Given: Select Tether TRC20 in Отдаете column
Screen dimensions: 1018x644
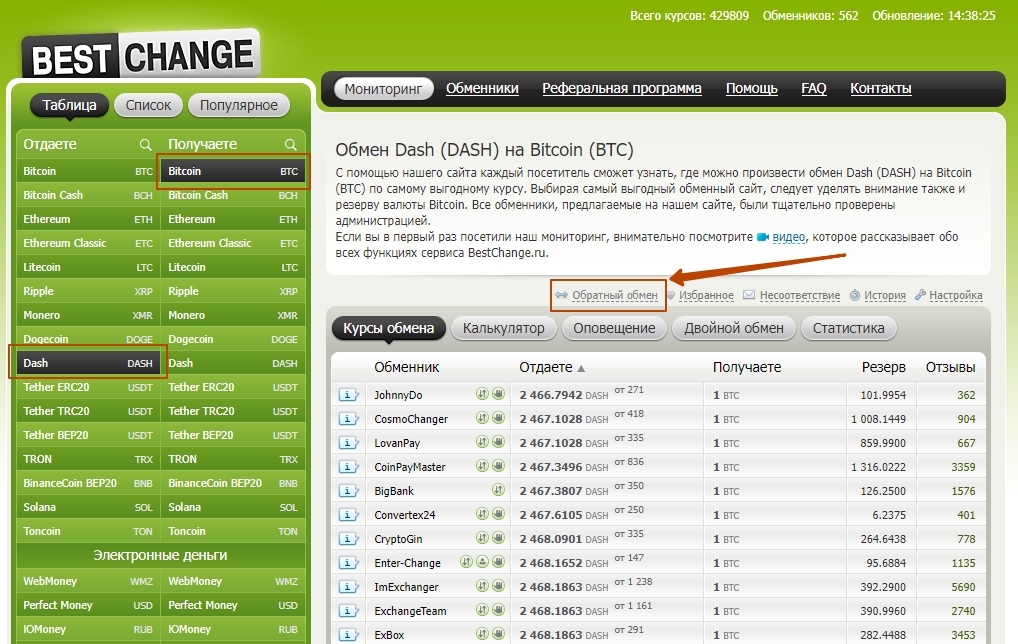Looking at the screenshot, I should (88, 412).
